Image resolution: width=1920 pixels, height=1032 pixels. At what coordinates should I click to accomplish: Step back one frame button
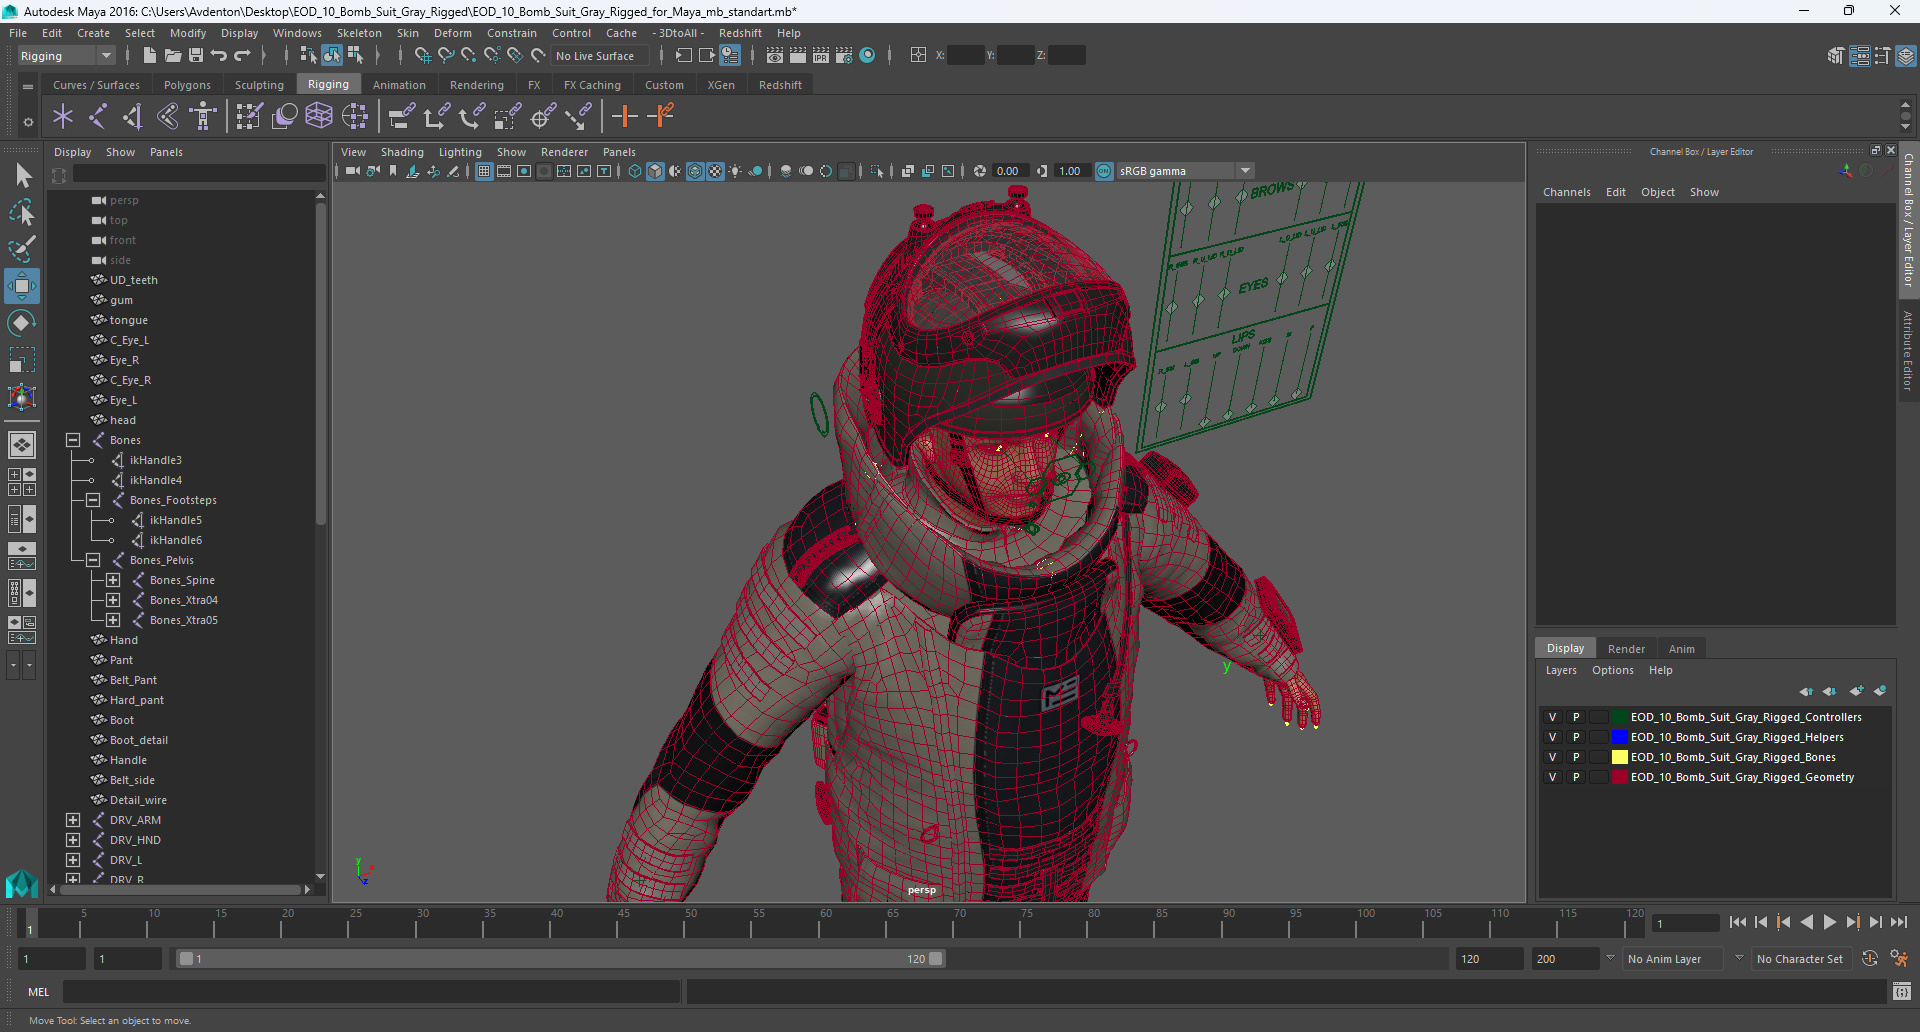(x=1761, y=922)
